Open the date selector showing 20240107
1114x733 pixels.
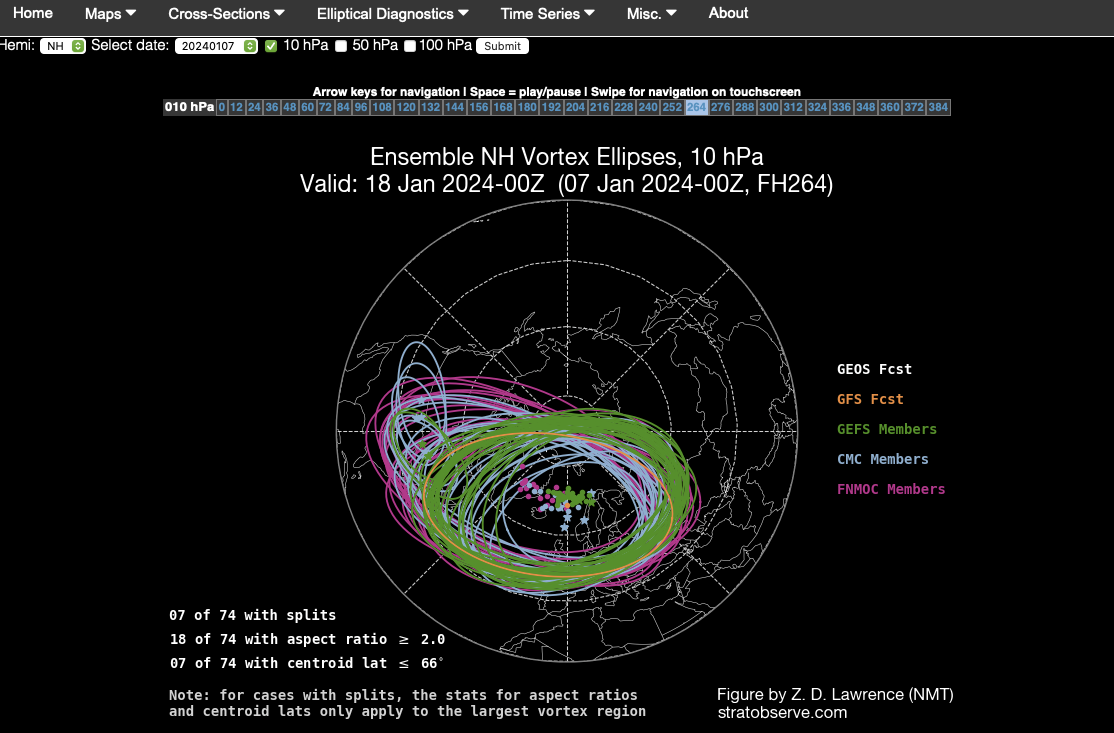(216, 46)
